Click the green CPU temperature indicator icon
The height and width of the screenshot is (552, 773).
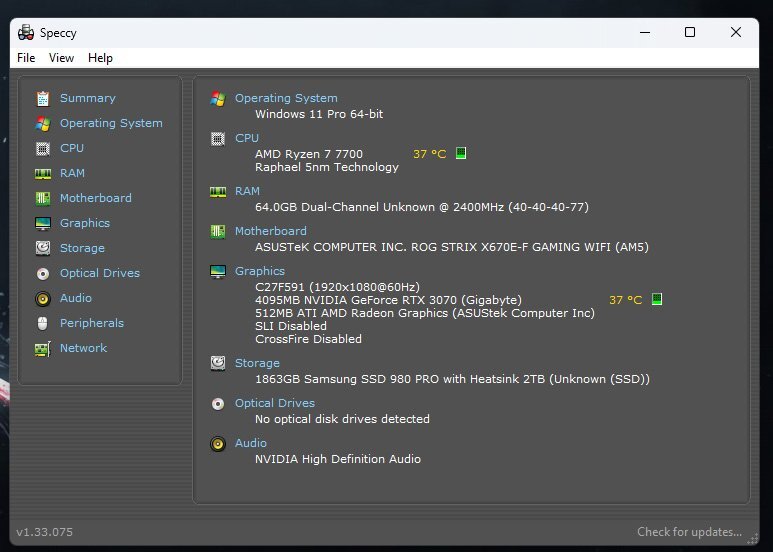coord(461,153)
